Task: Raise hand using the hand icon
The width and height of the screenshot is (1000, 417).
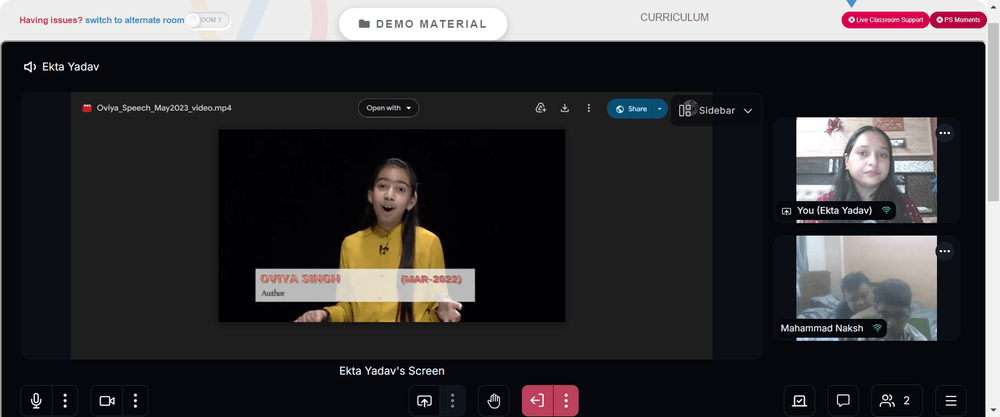Action: (494, 401)
